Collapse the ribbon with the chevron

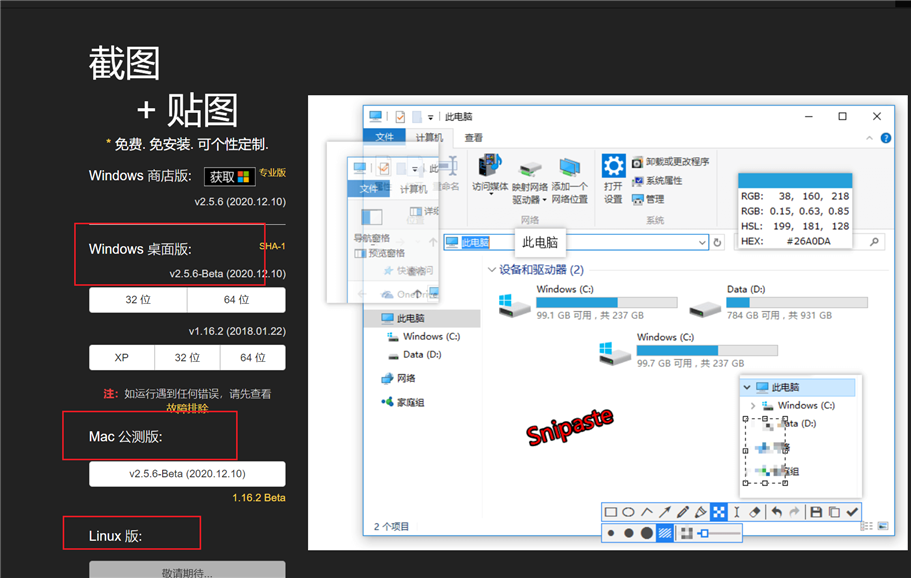click(x=869, y=138)
